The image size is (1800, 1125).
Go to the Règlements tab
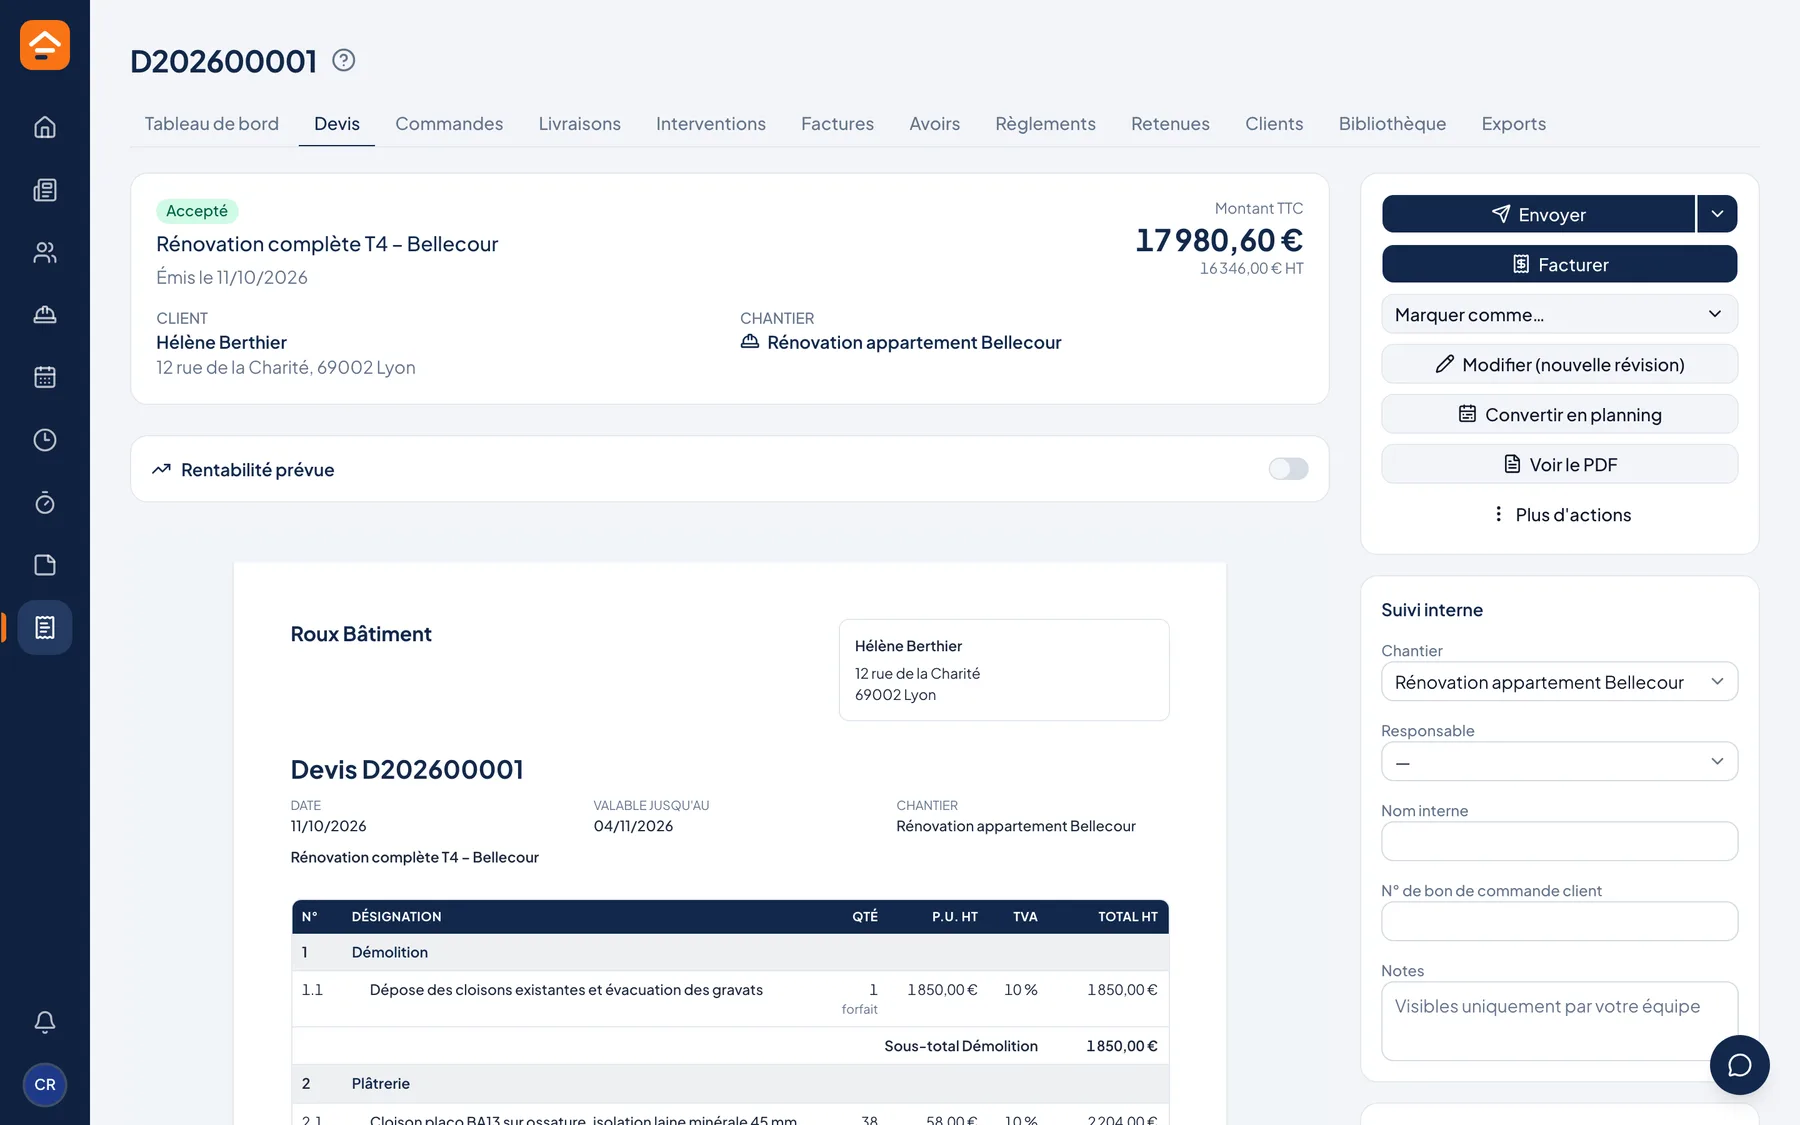click(x=1045, y=124)
